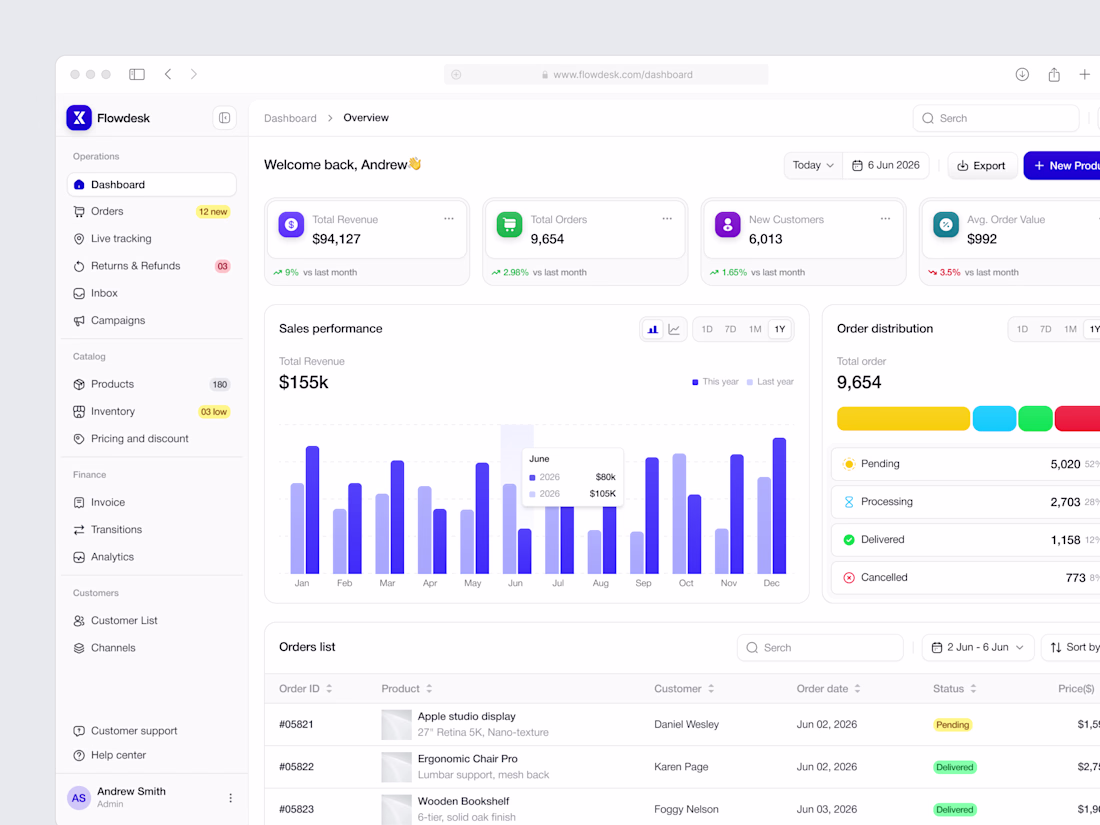Click the Avg. Order Value percent icon
Viewport: 1100px width, 825px height.
pyautogui.click(x=946, y=224)
